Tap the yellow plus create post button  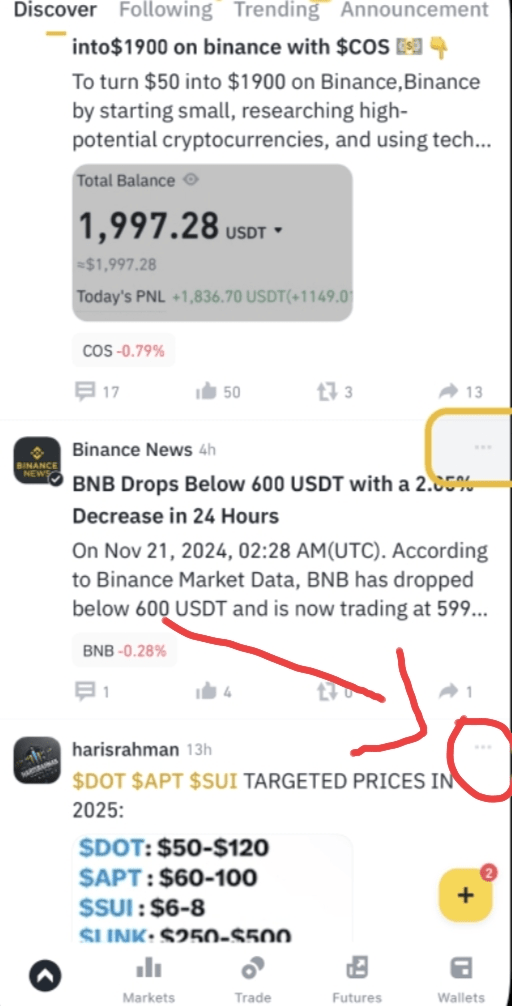click(466, 894)
